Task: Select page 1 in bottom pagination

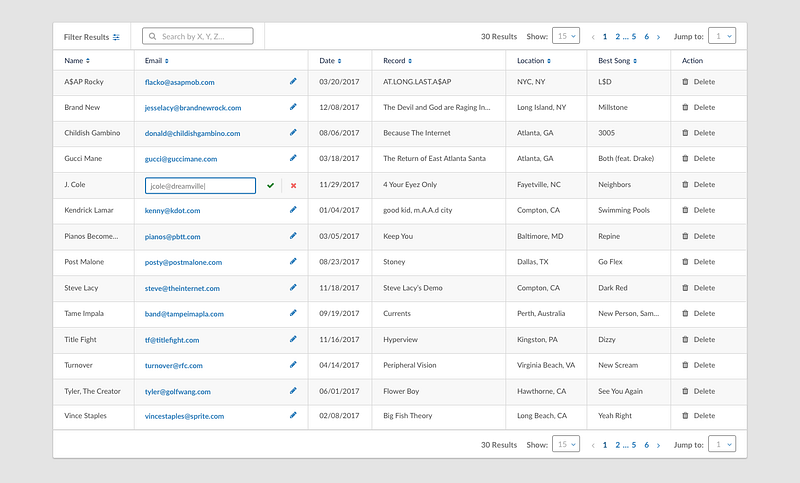Action: point(605,445)
